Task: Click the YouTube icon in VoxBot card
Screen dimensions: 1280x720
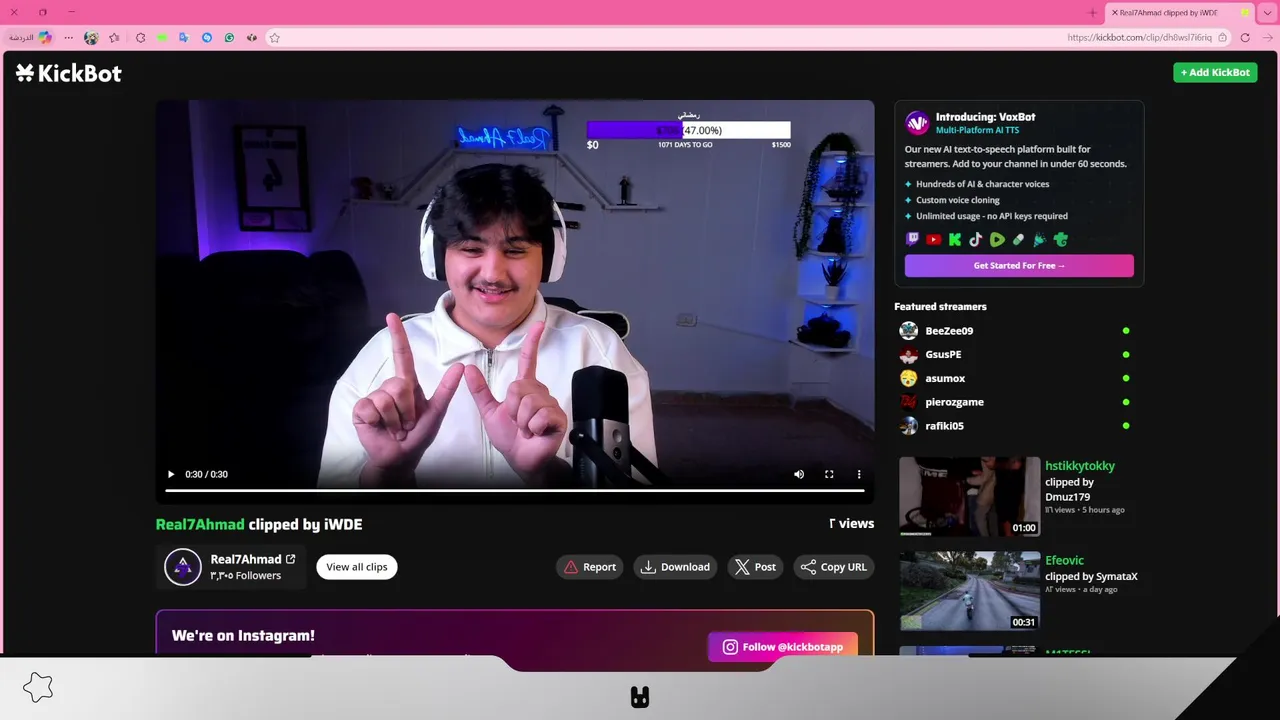Action: click(x=933, y=240)
